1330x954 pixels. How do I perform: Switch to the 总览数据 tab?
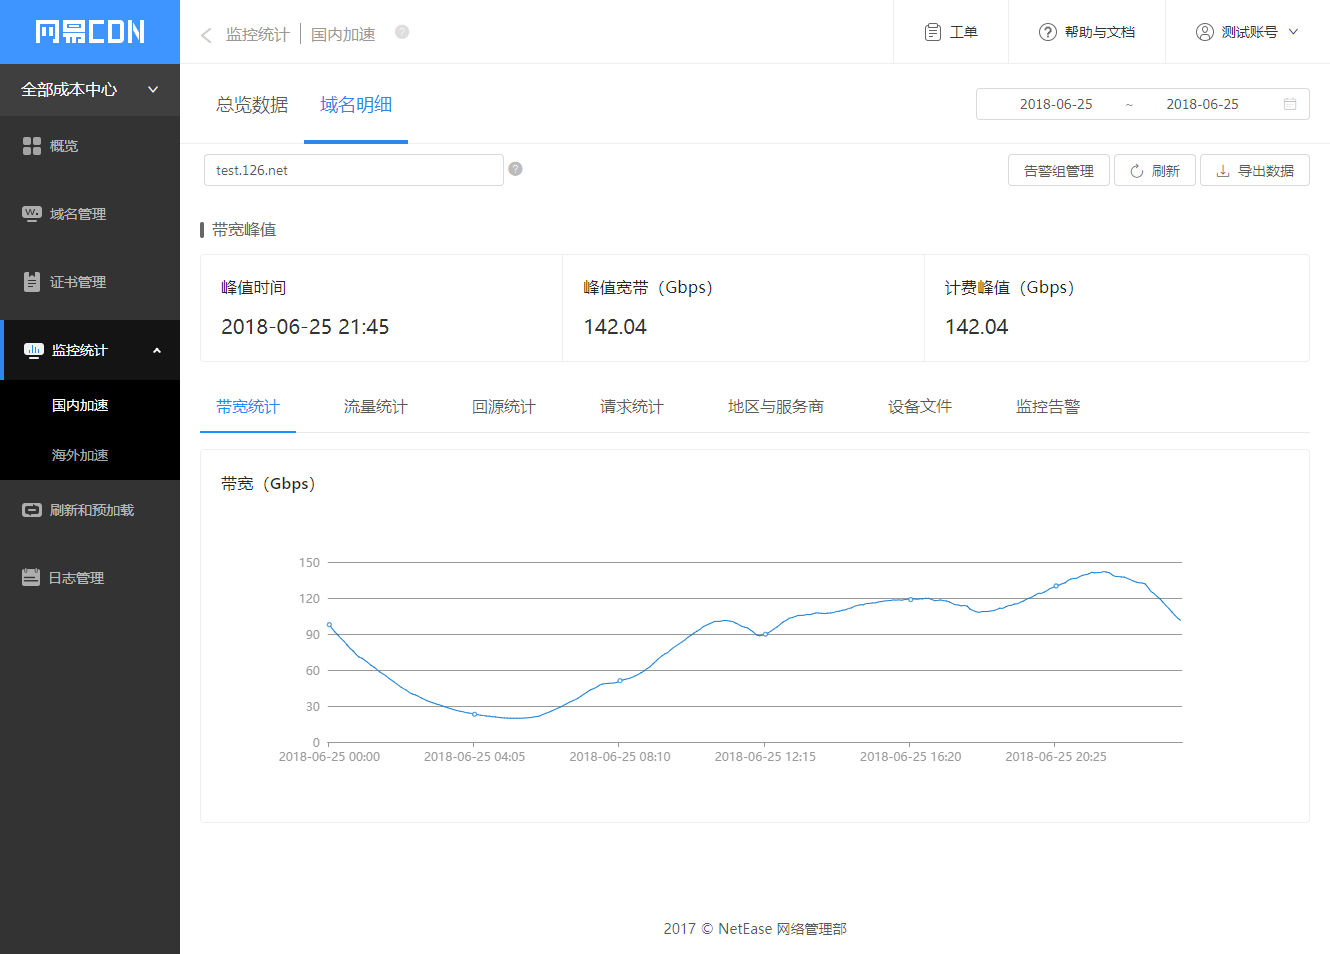(x=252, y=105)
